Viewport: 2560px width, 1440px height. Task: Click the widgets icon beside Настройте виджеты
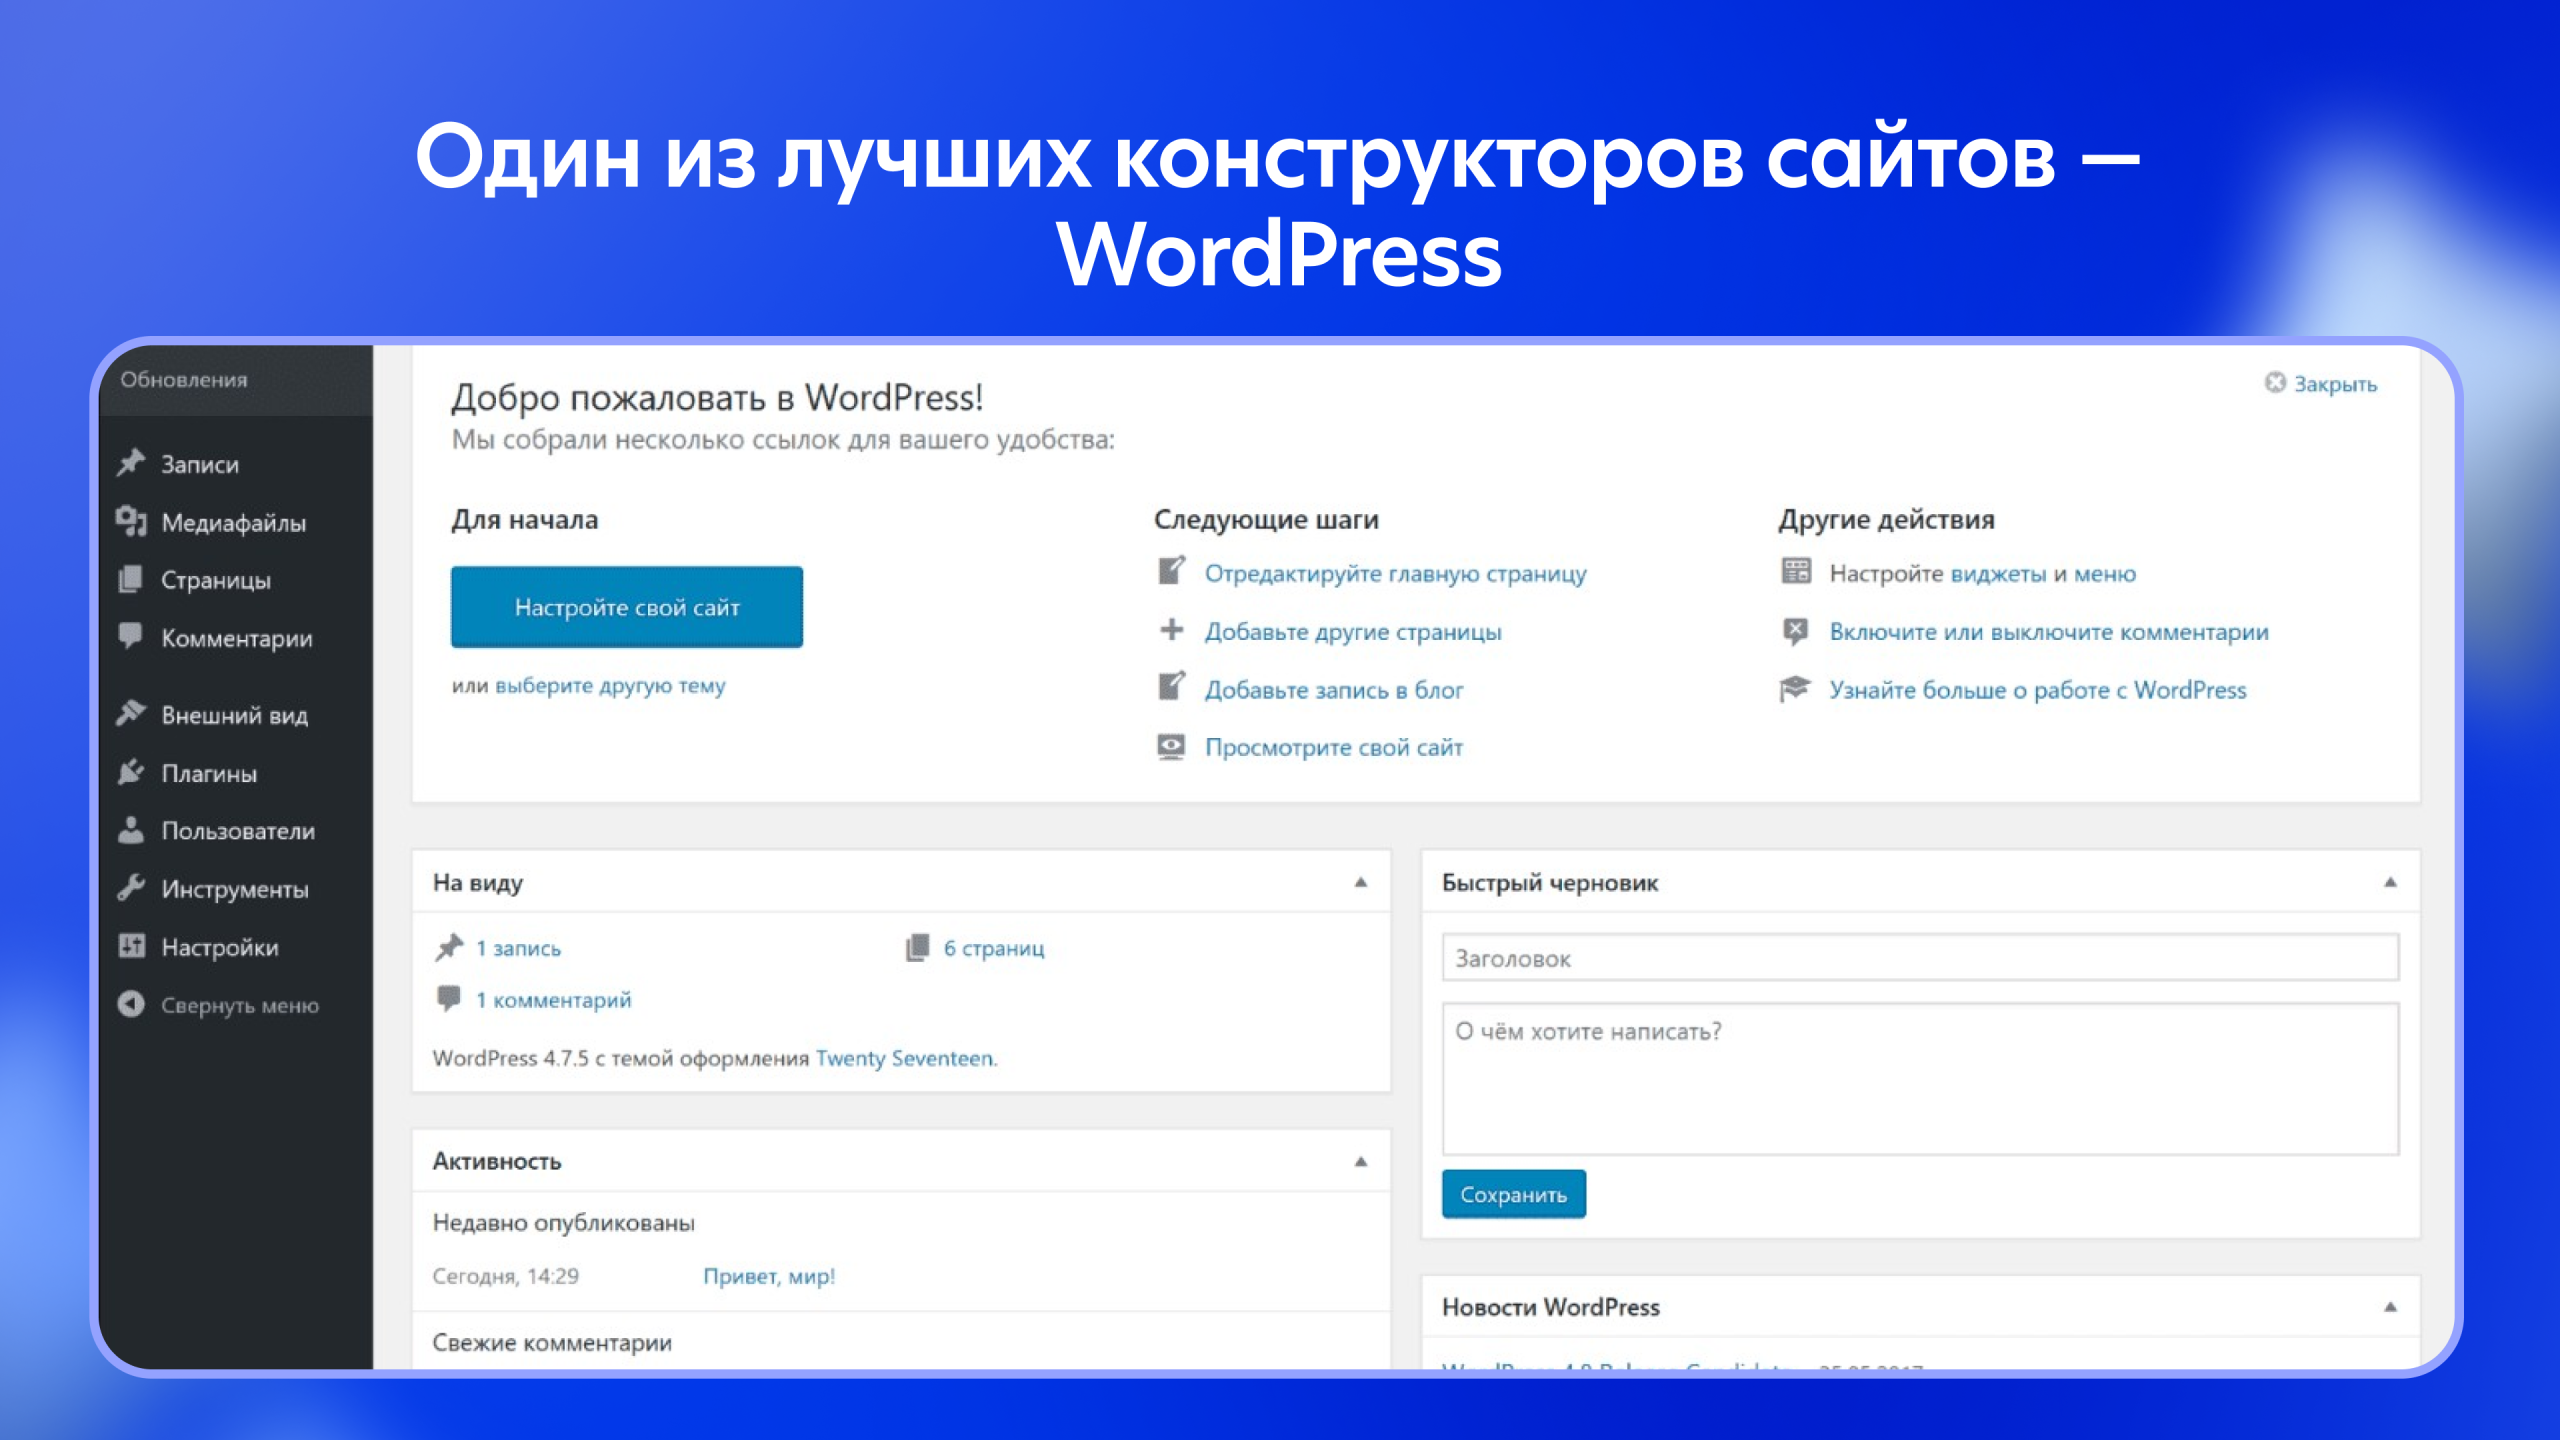tap(1796, 571)
